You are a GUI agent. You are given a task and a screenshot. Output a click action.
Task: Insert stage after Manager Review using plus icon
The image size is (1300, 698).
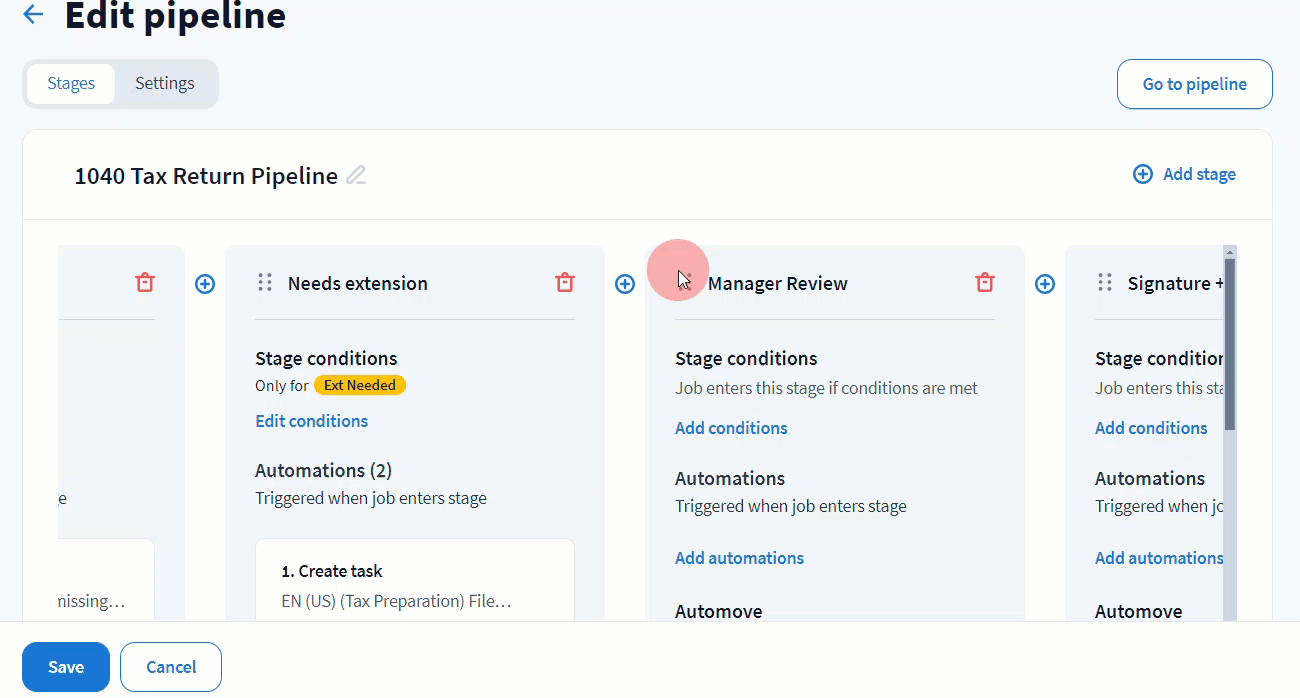pyautogui.click(x=1045, y=284)
